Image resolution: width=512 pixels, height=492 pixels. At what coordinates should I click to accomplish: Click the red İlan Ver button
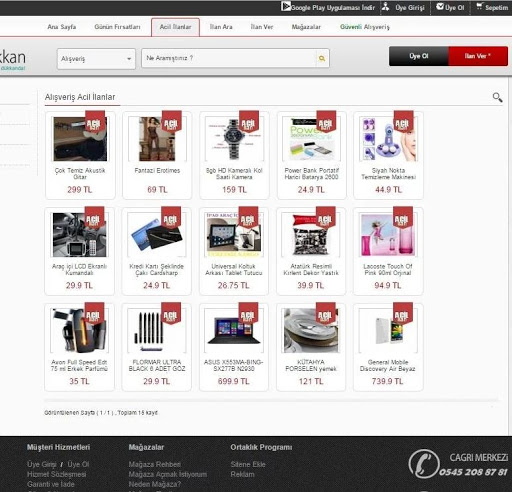[x=478, y=56]
